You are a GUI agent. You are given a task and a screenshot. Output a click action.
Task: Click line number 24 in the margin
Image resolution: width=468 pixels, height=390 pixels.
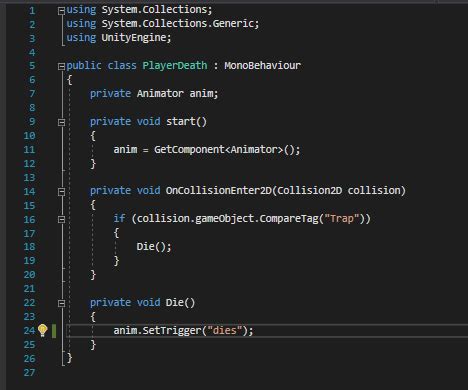[29, 330]
